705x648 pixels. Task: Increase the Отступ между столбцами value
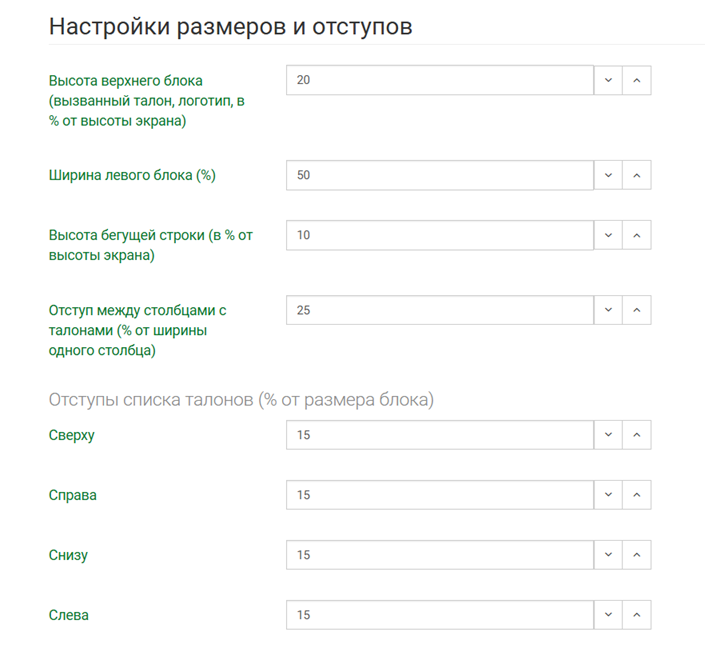(637, 310)
